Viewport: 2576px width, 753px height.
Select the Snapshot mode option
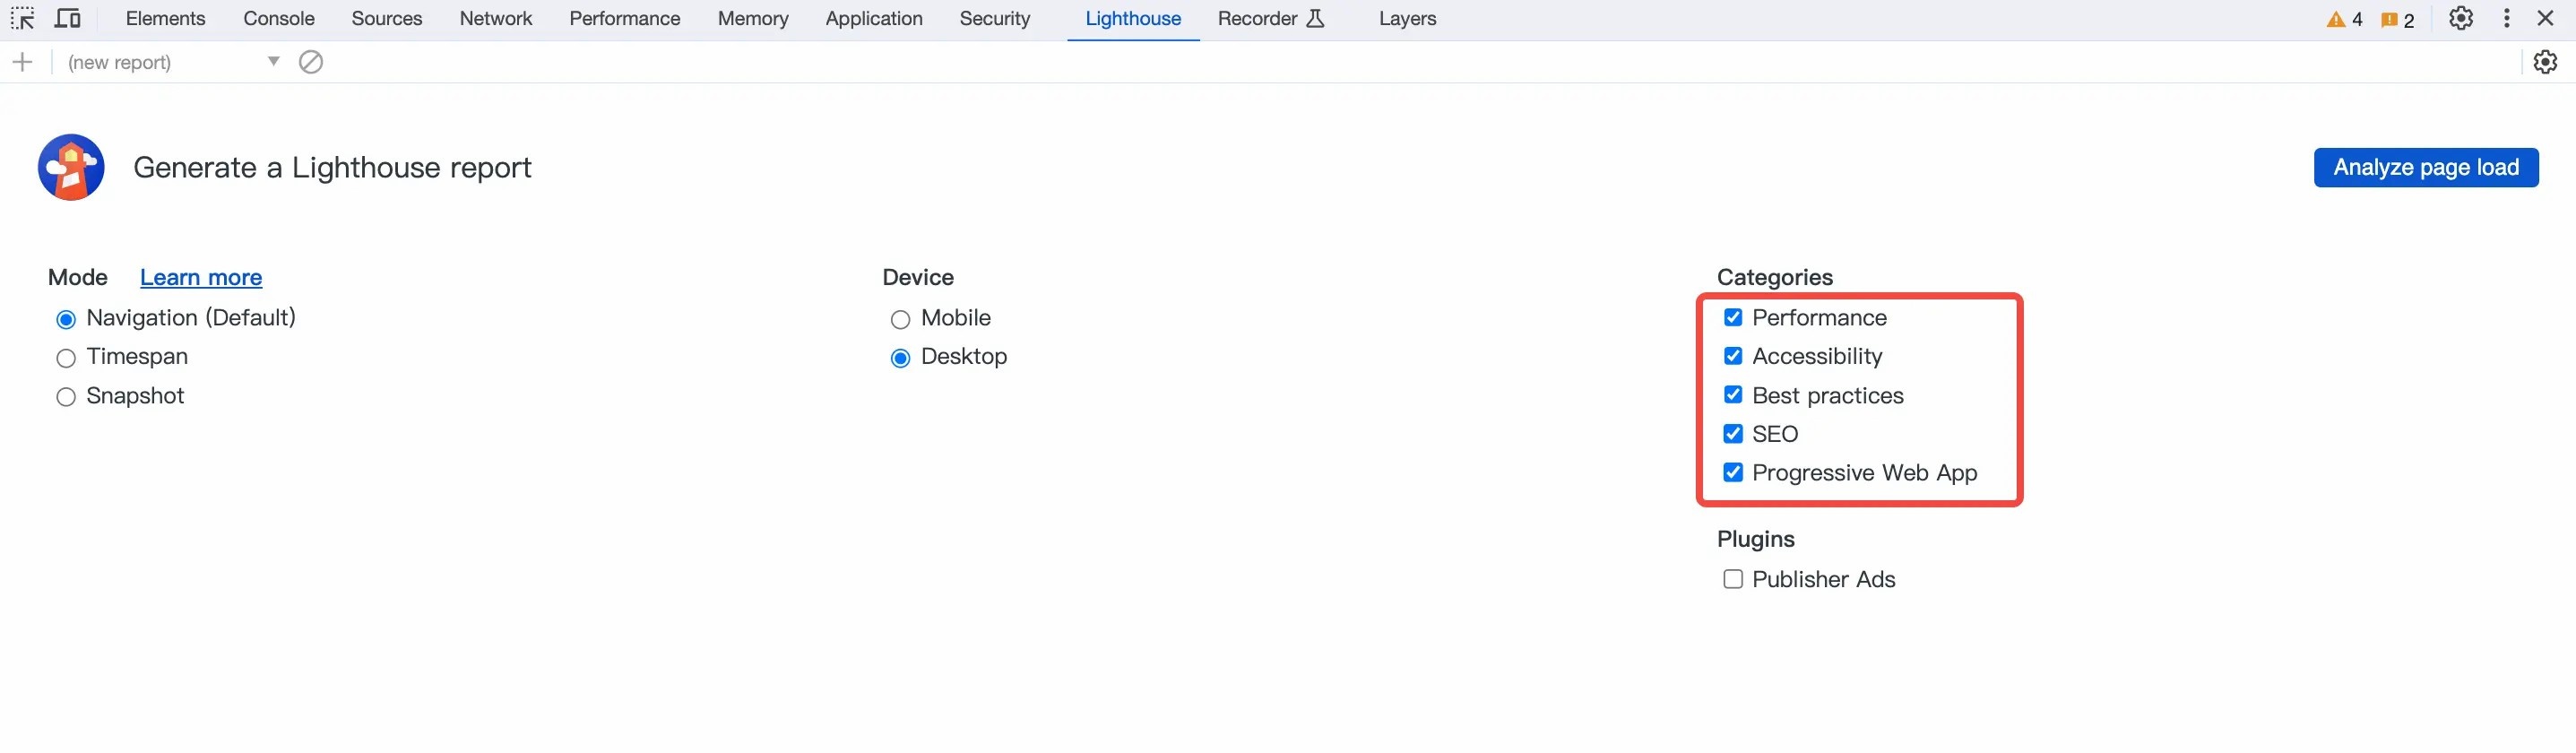66,397
